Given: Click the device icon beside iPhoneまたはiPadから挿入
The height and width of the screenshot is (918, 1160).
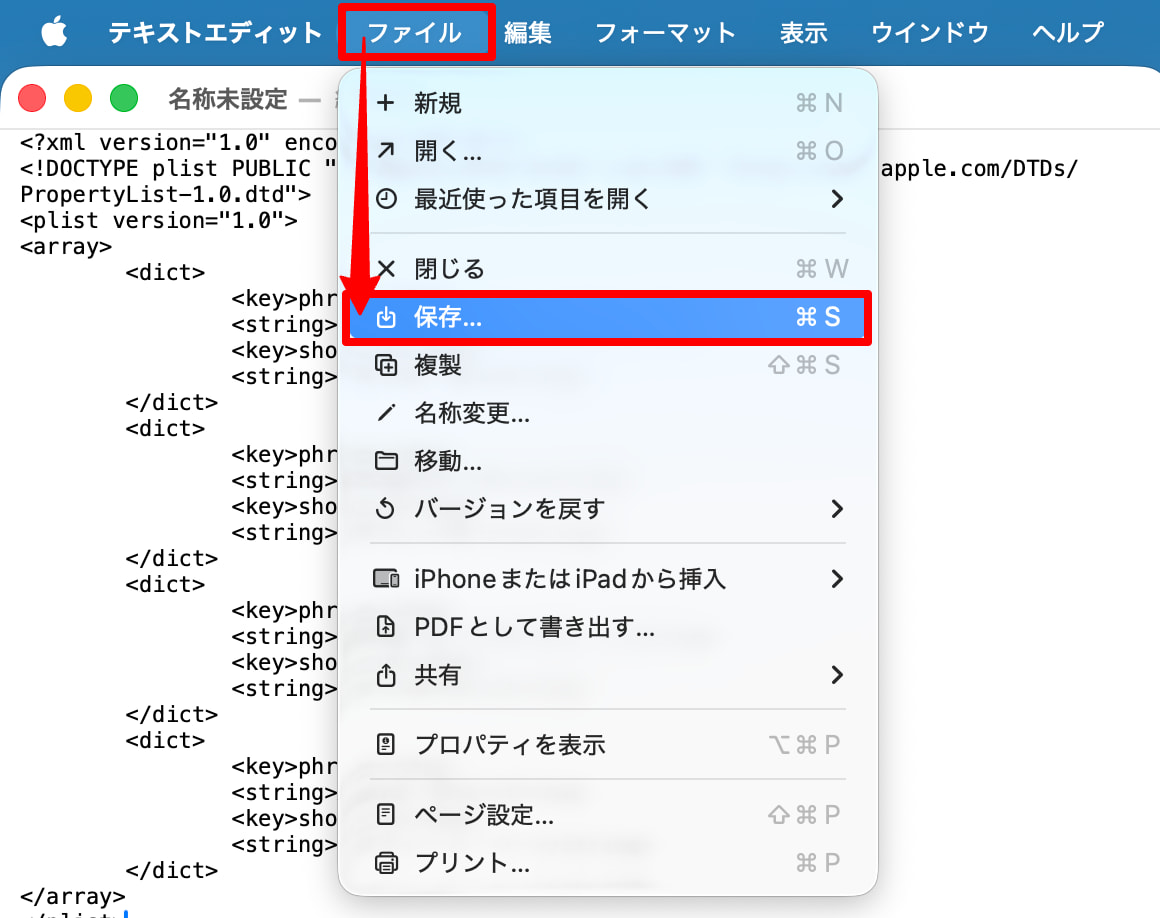Looking at the screenshot, I should click(x=386, y=578).
